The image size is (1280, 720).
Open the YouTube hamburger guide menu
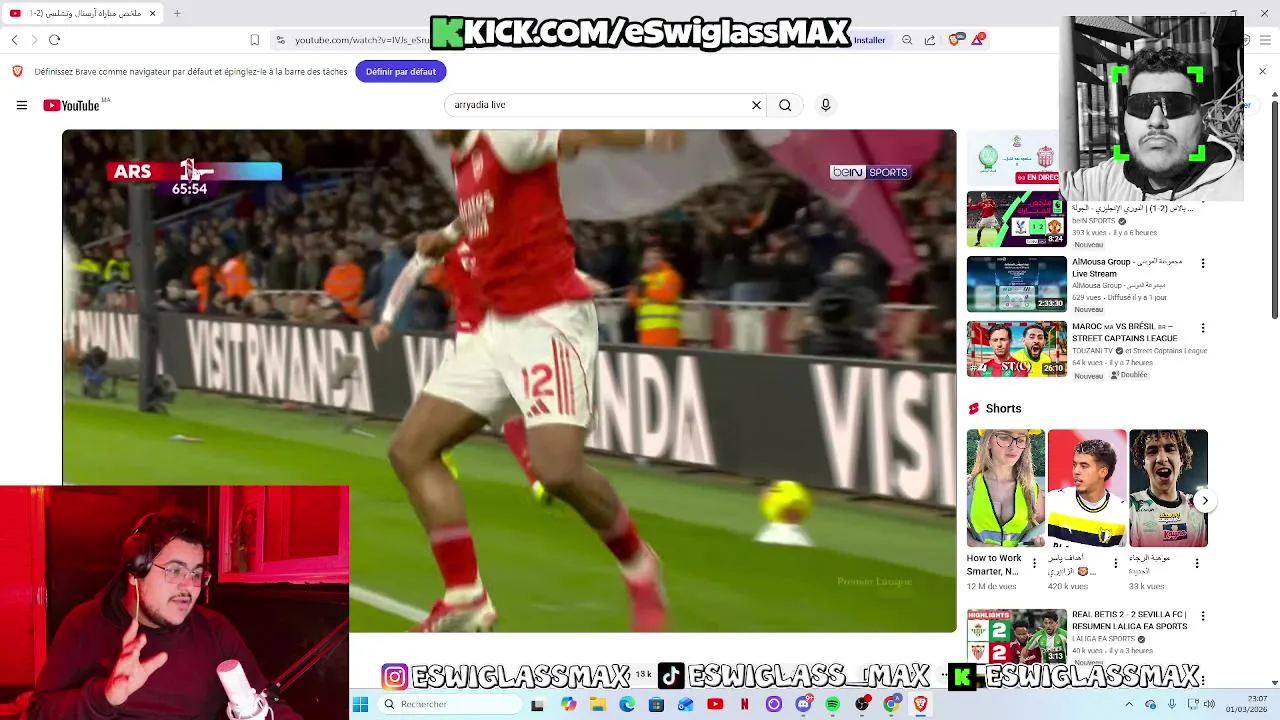(21, 105)
